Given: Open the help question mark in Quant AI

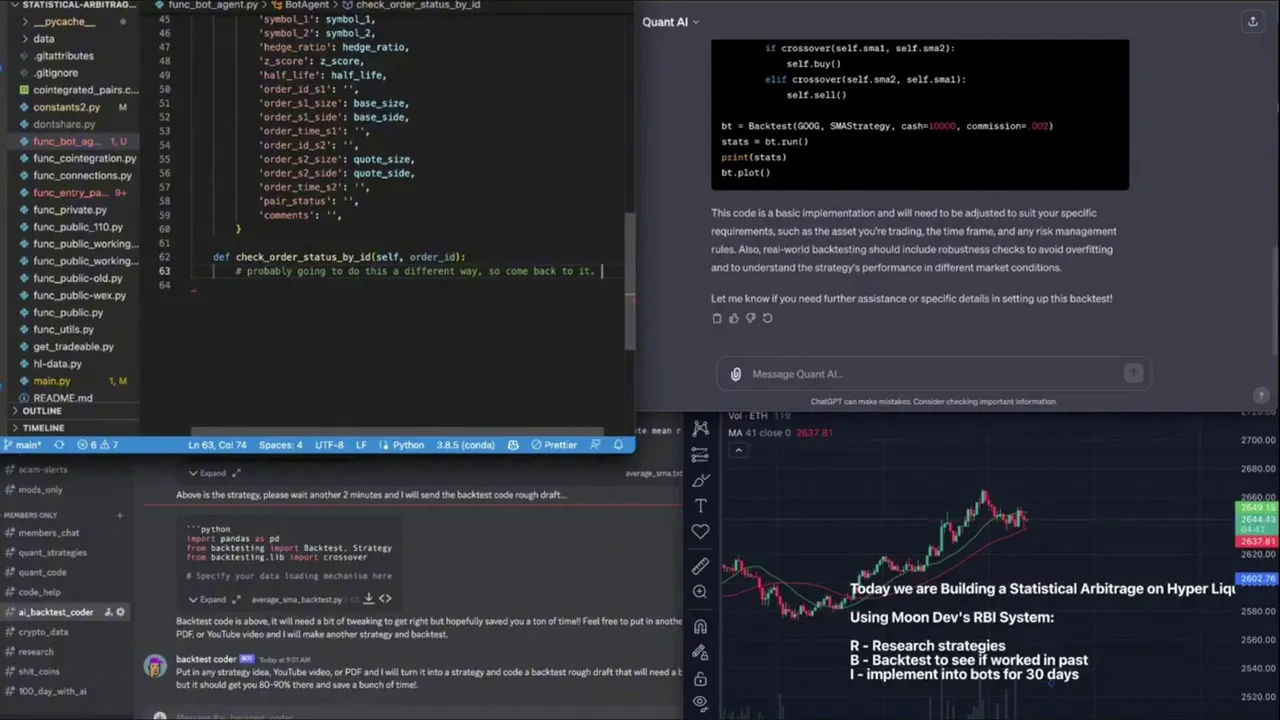Looking at the screenshot, I should tap(1261, 396).
